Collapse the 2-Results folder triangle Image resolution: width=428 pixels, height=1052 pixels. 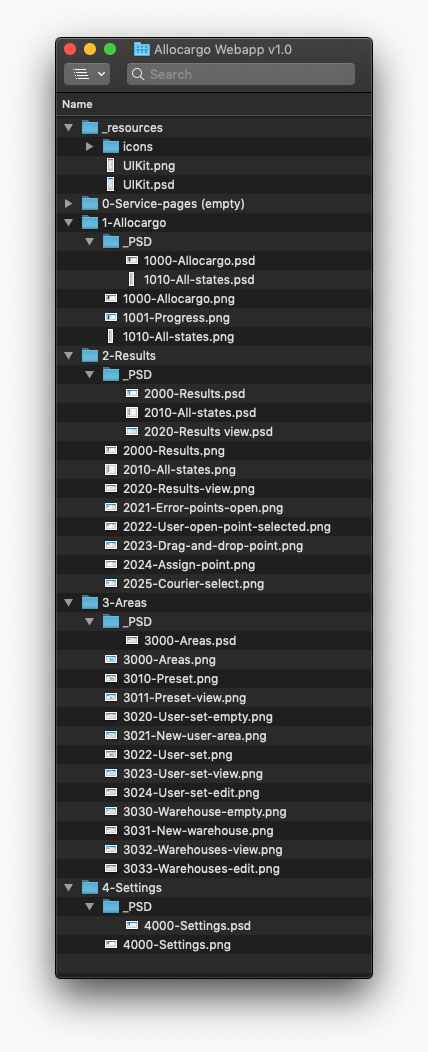click(x=69, y=356)
